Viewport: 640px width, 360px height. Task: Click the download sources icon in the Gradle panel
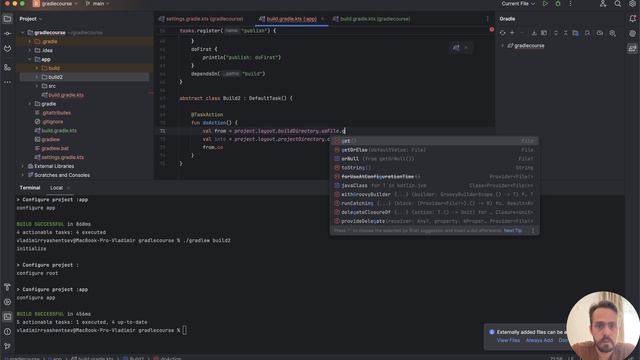click(534, 33)
